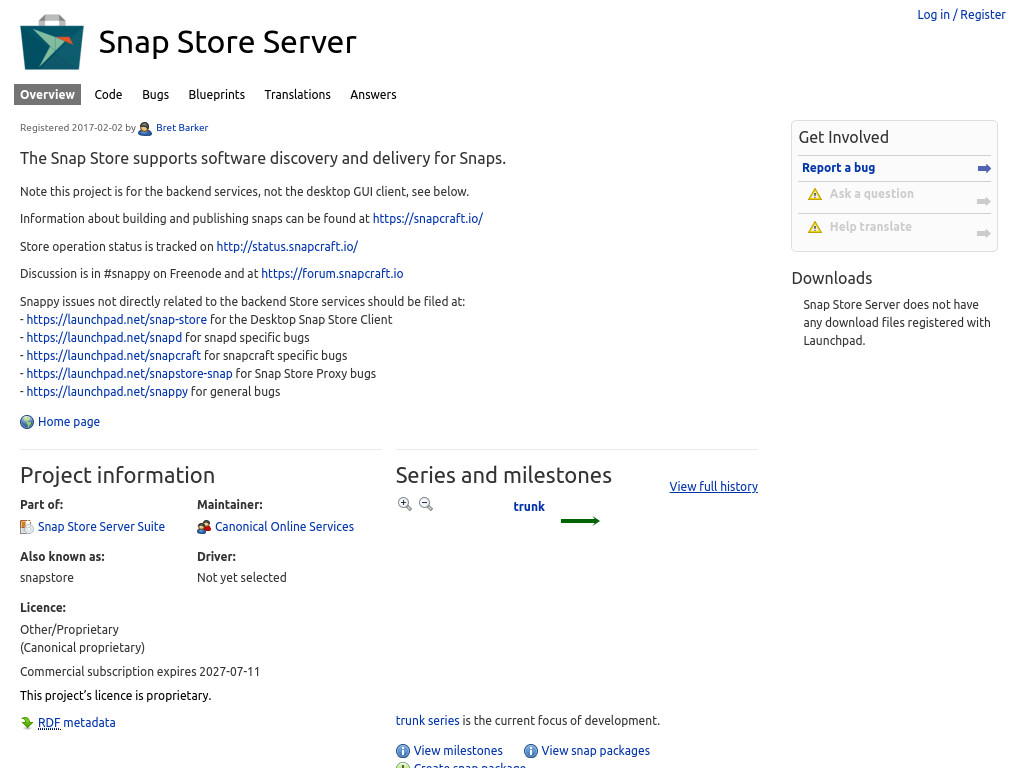Click 'Commercial subscription expires 2027-07-11' text
Screen dimensions: 1024x768
(x=140, y=672)
